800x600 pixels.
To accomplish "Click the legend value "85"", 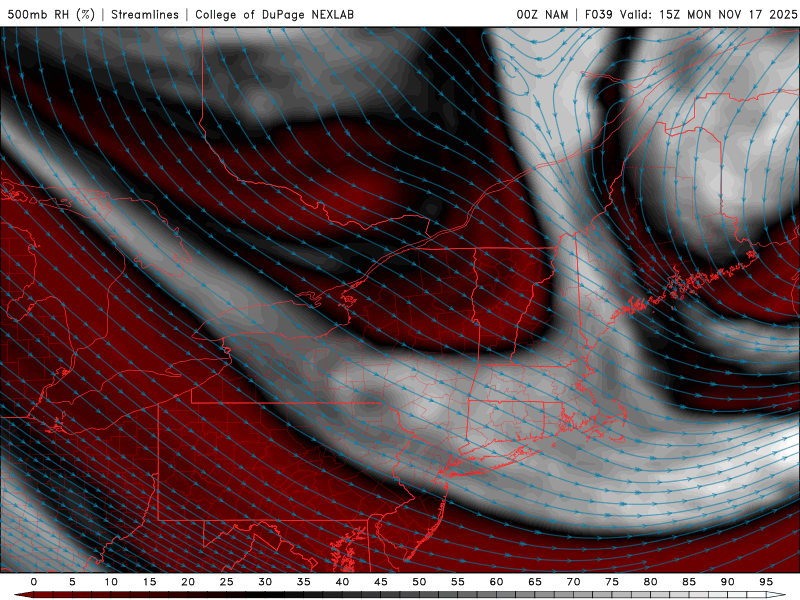I will pyautogui.click(x=689, y=582).
